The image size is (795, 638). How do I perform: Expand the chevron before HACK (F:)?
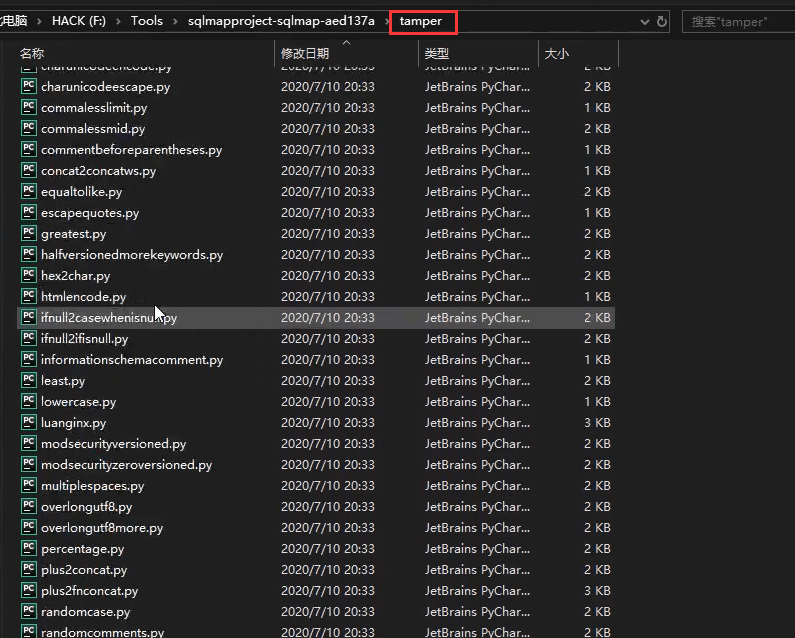pyautogui.click(x=40, y=21)
